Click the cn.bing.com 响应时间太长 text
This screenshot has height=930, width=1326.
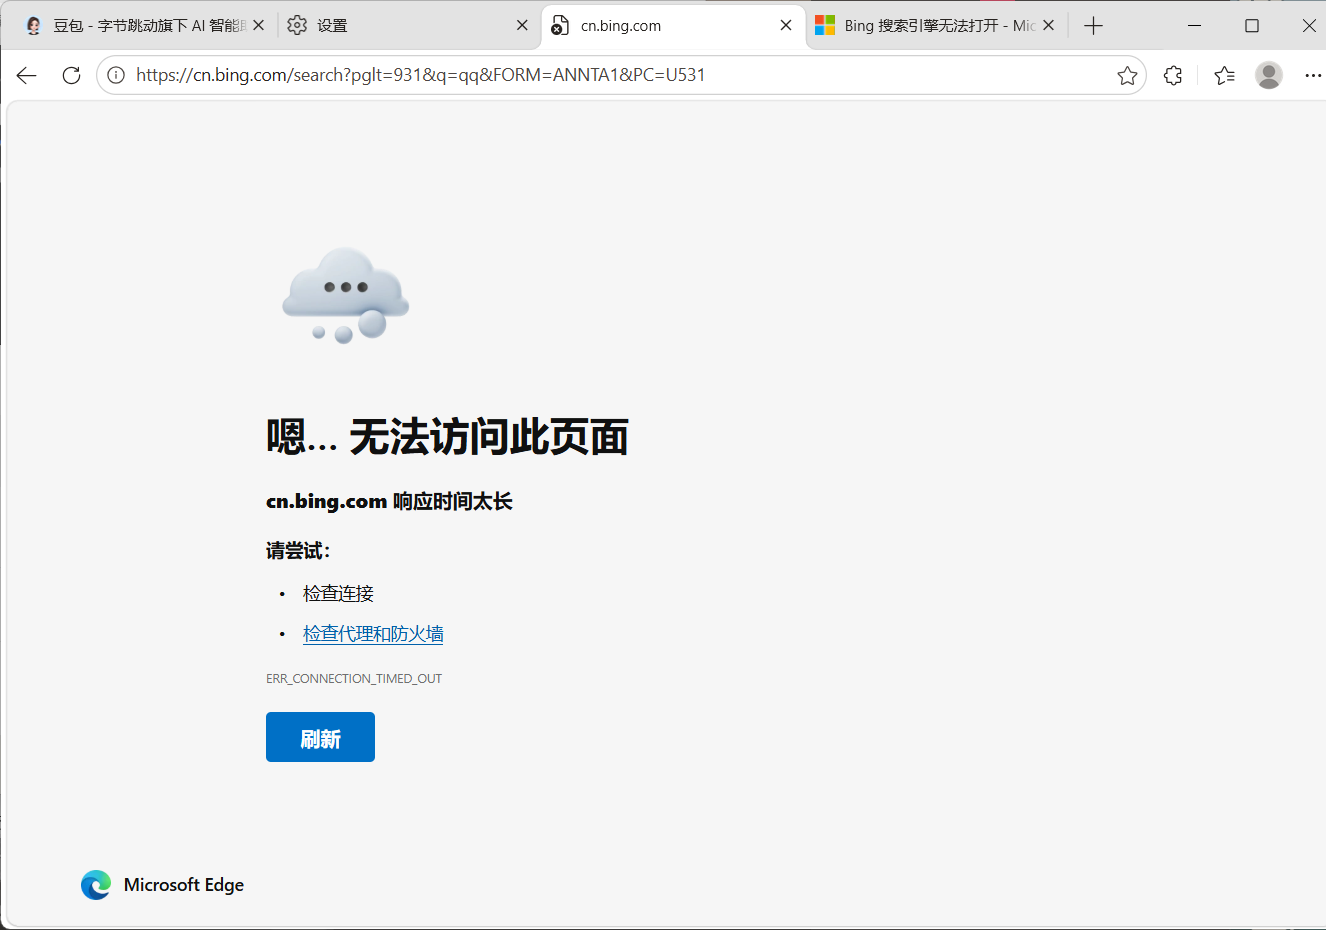tap(389, 501)
